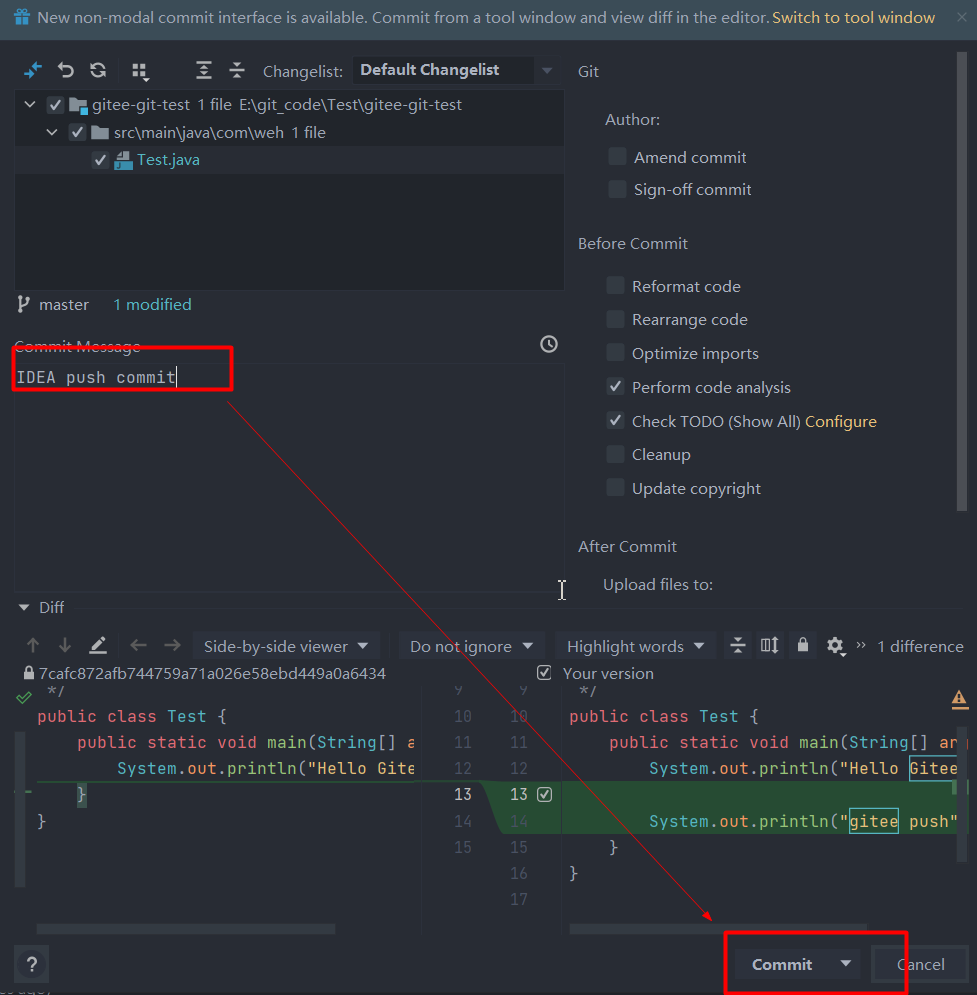
Task: Open the Highlight words dropdown
Action: point(636,646)
